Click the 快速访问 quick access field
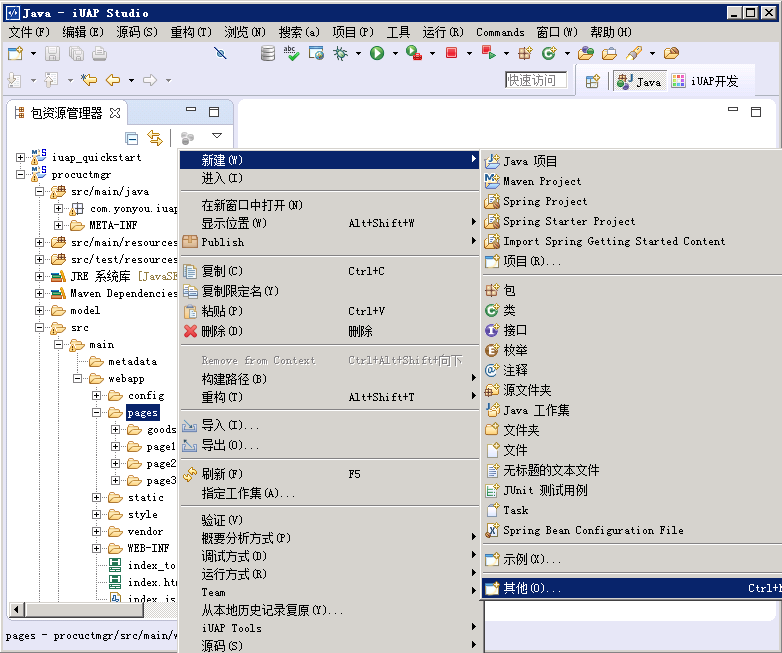The image size is (782, 653). [536, 80]
